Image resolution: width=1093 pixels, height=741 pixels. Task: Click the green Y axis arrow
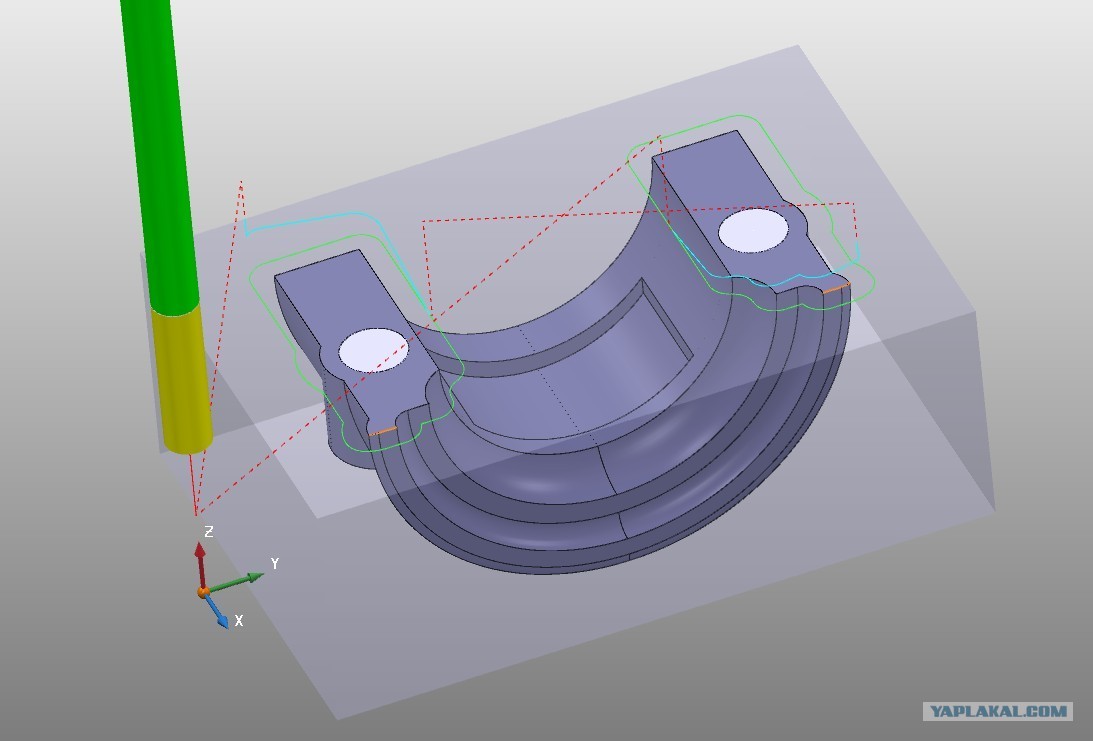click(236, 582)
